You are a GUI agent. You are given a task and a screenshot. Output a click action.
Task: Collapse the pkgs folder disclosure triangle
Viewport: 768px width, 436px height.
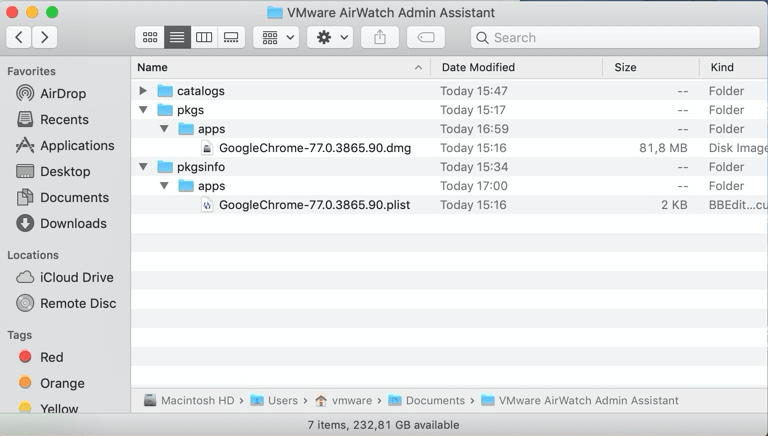click(x=143, y=110)
